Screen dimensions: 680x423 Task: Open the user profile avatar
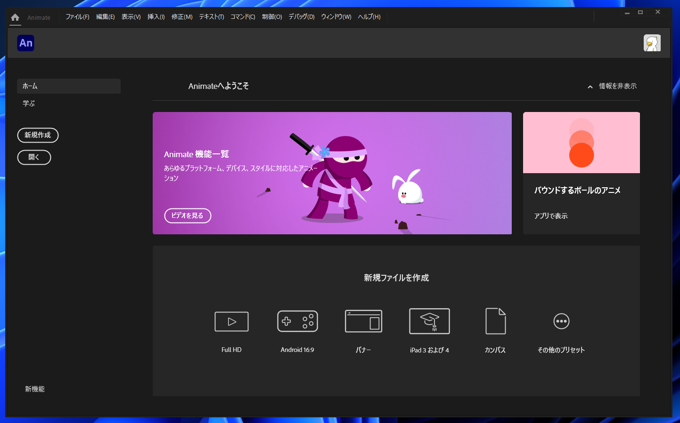(x=652, y=43)
